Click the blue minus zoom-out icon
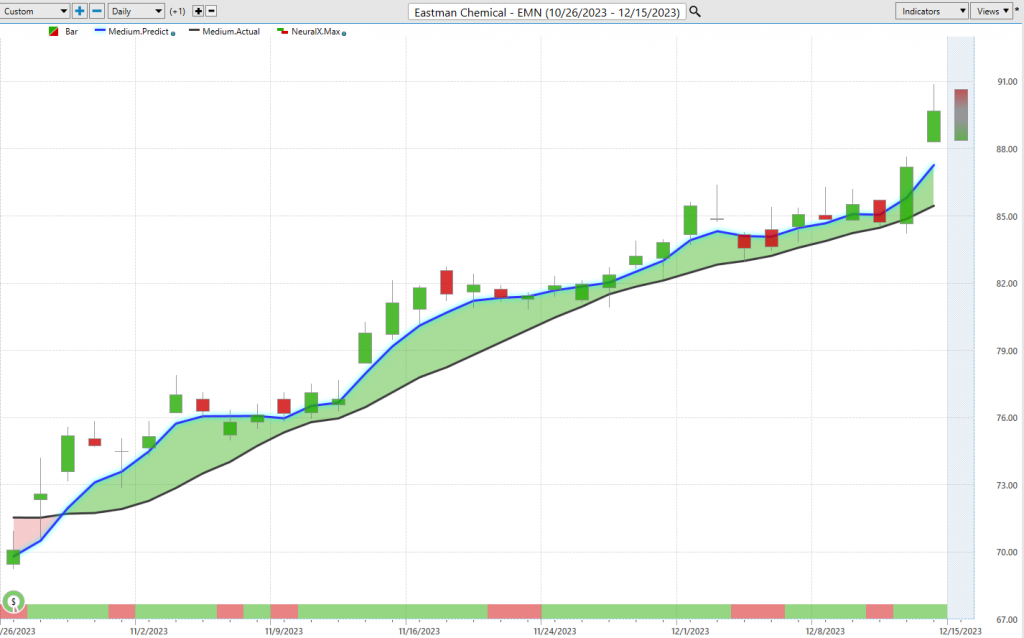Image resolution: width=1024 pixels, height=638 pixels. point(97,11)
